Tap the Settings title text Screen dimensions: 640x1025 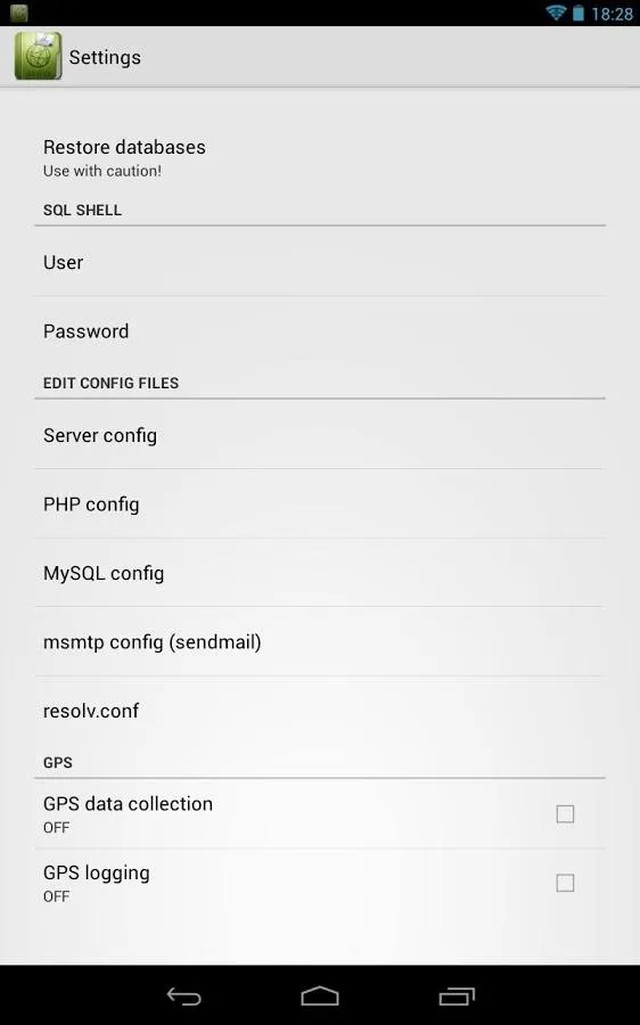point(105,57)
